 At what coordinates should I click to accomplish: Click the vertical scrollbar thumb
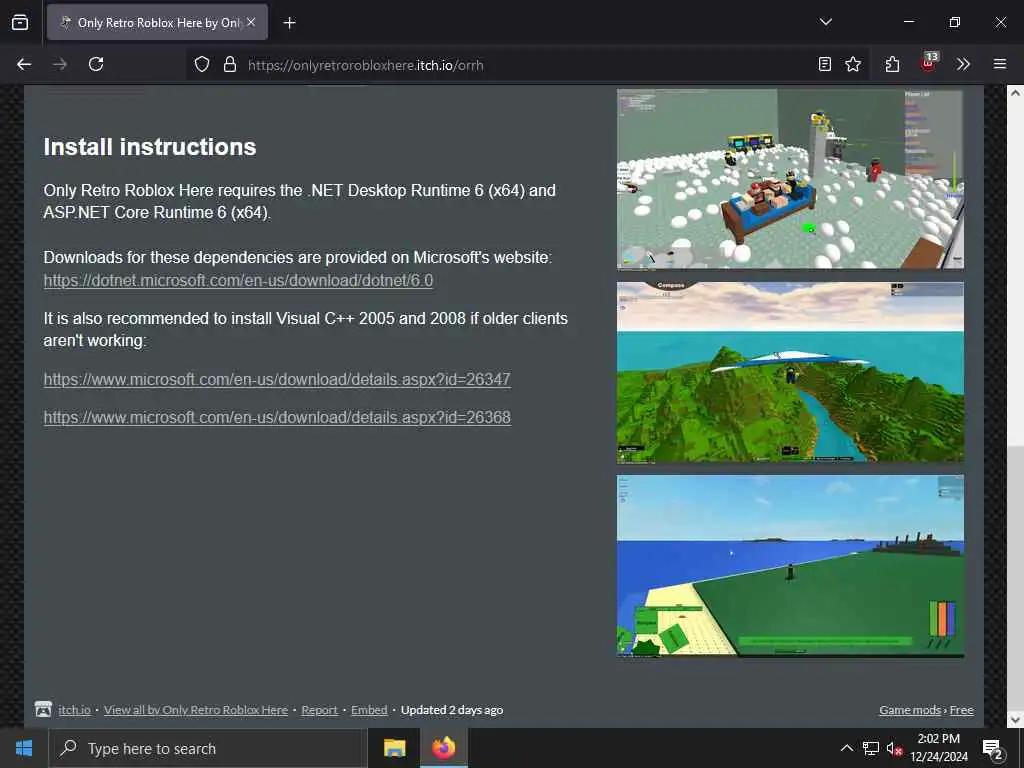1015,578
